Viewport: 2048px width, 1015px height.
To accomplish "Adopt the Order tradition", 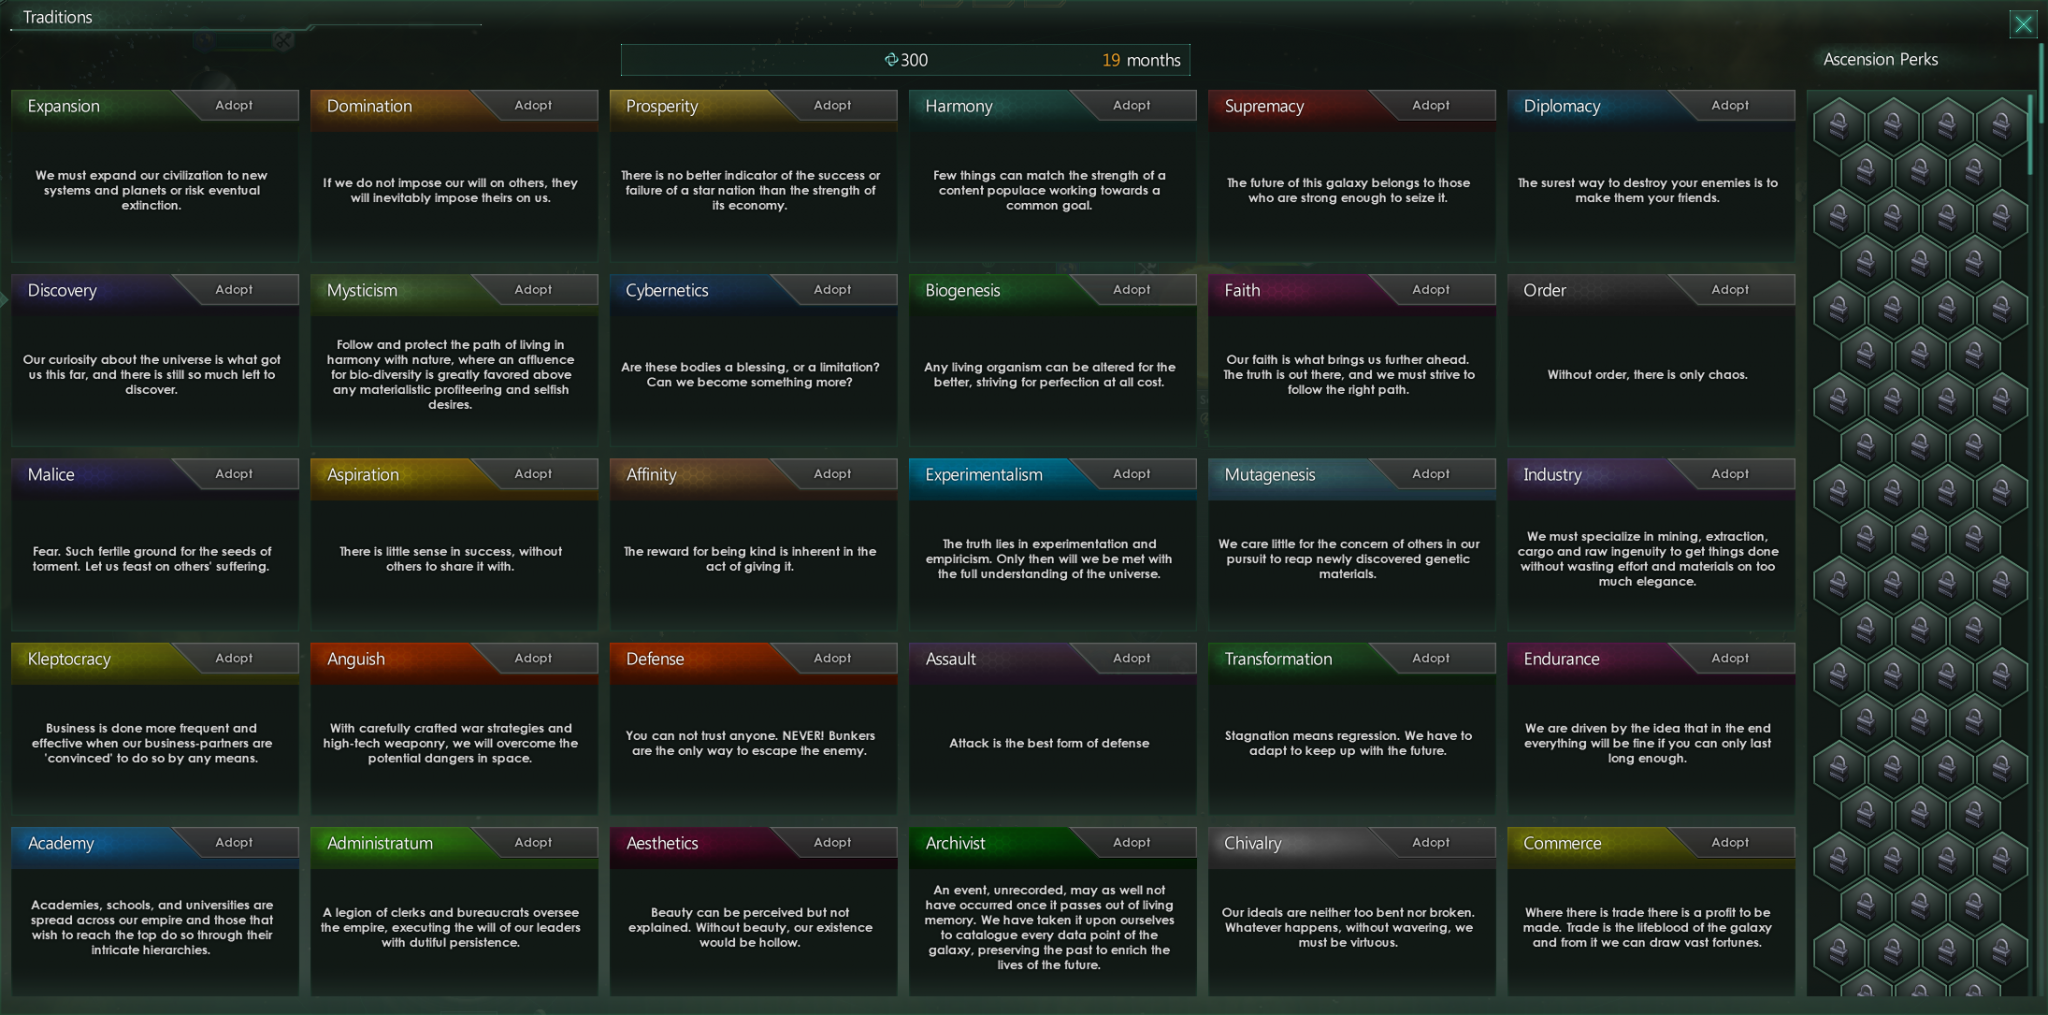I will pos(1731,289).
